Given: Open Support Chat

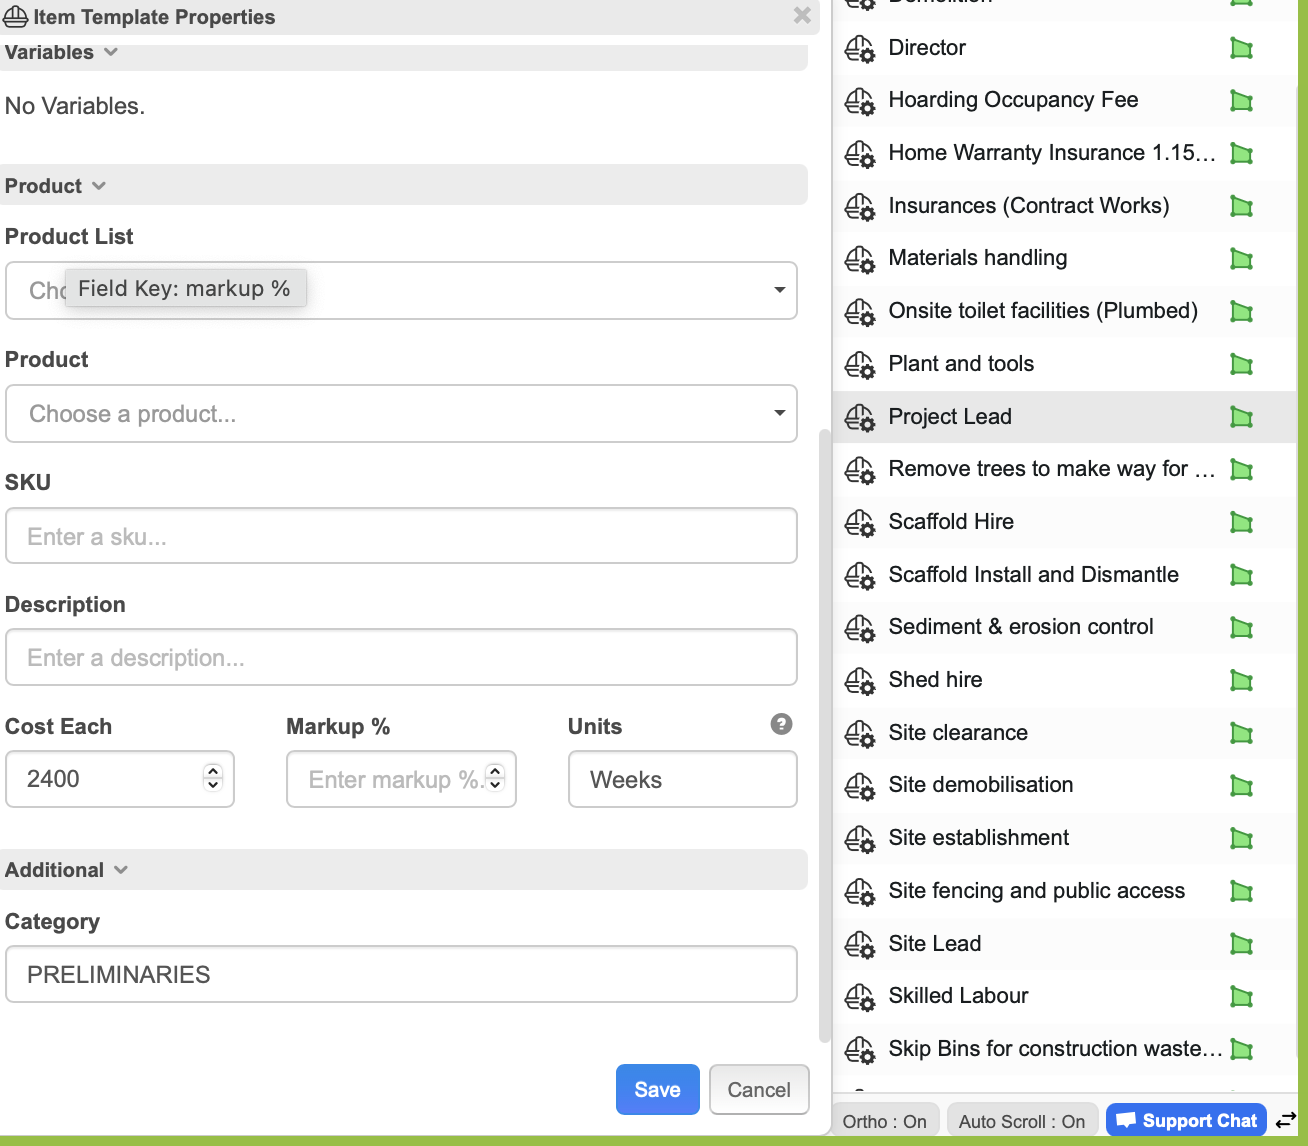Looking at the screenshot, I should [1186, 1121].
